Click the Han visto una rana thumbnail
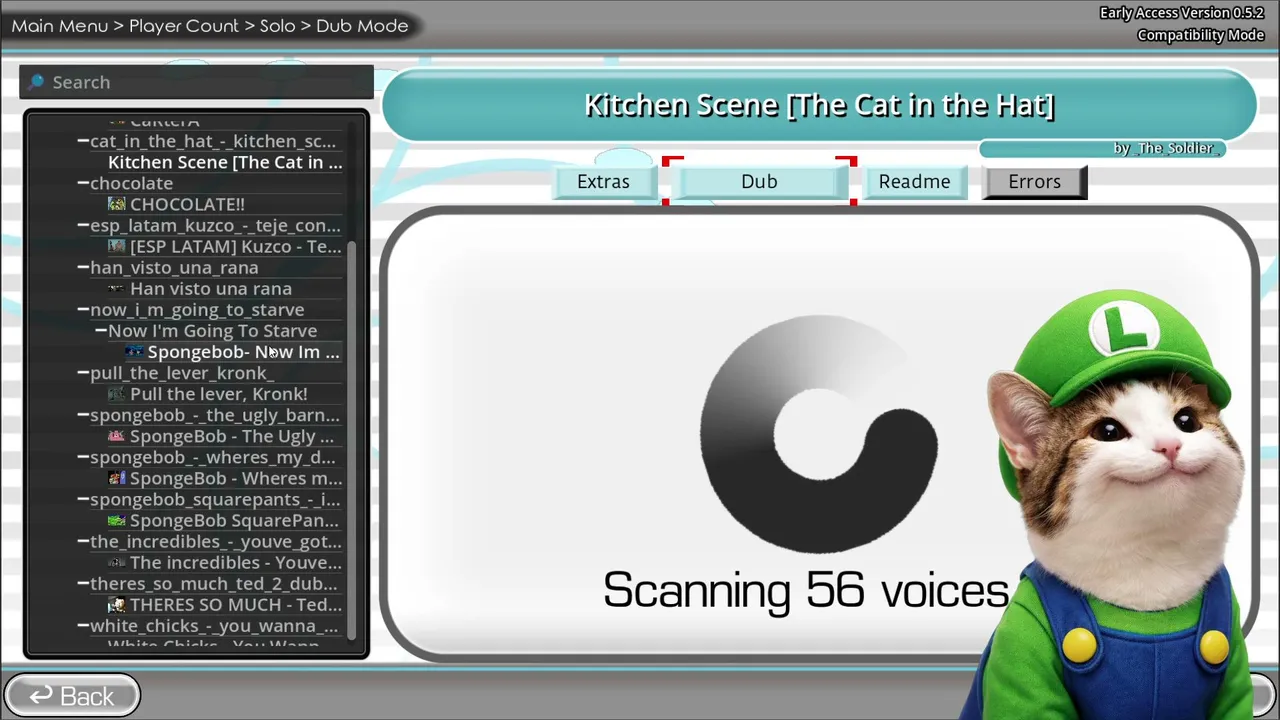This screenshot has height=720, width=1280. pos(117,288)
